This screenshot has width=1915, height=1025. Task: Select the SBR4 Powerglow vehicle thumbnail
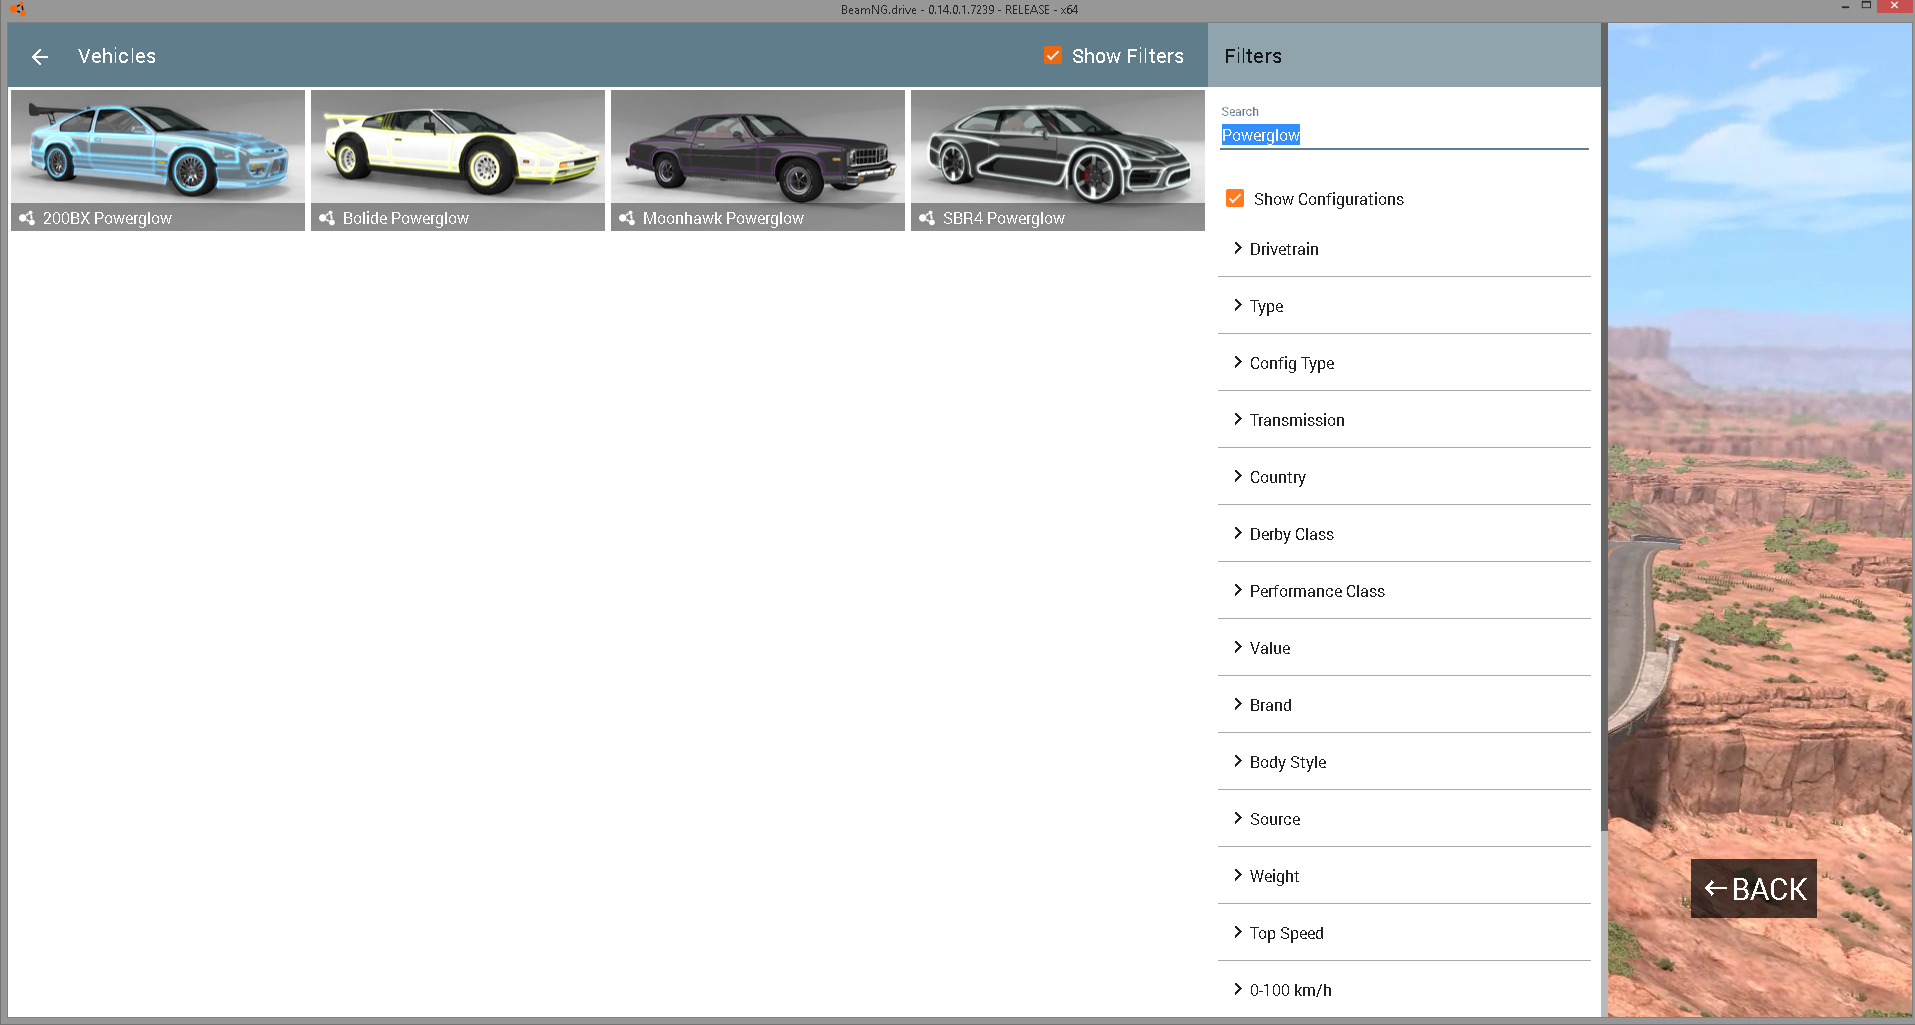1058,160
